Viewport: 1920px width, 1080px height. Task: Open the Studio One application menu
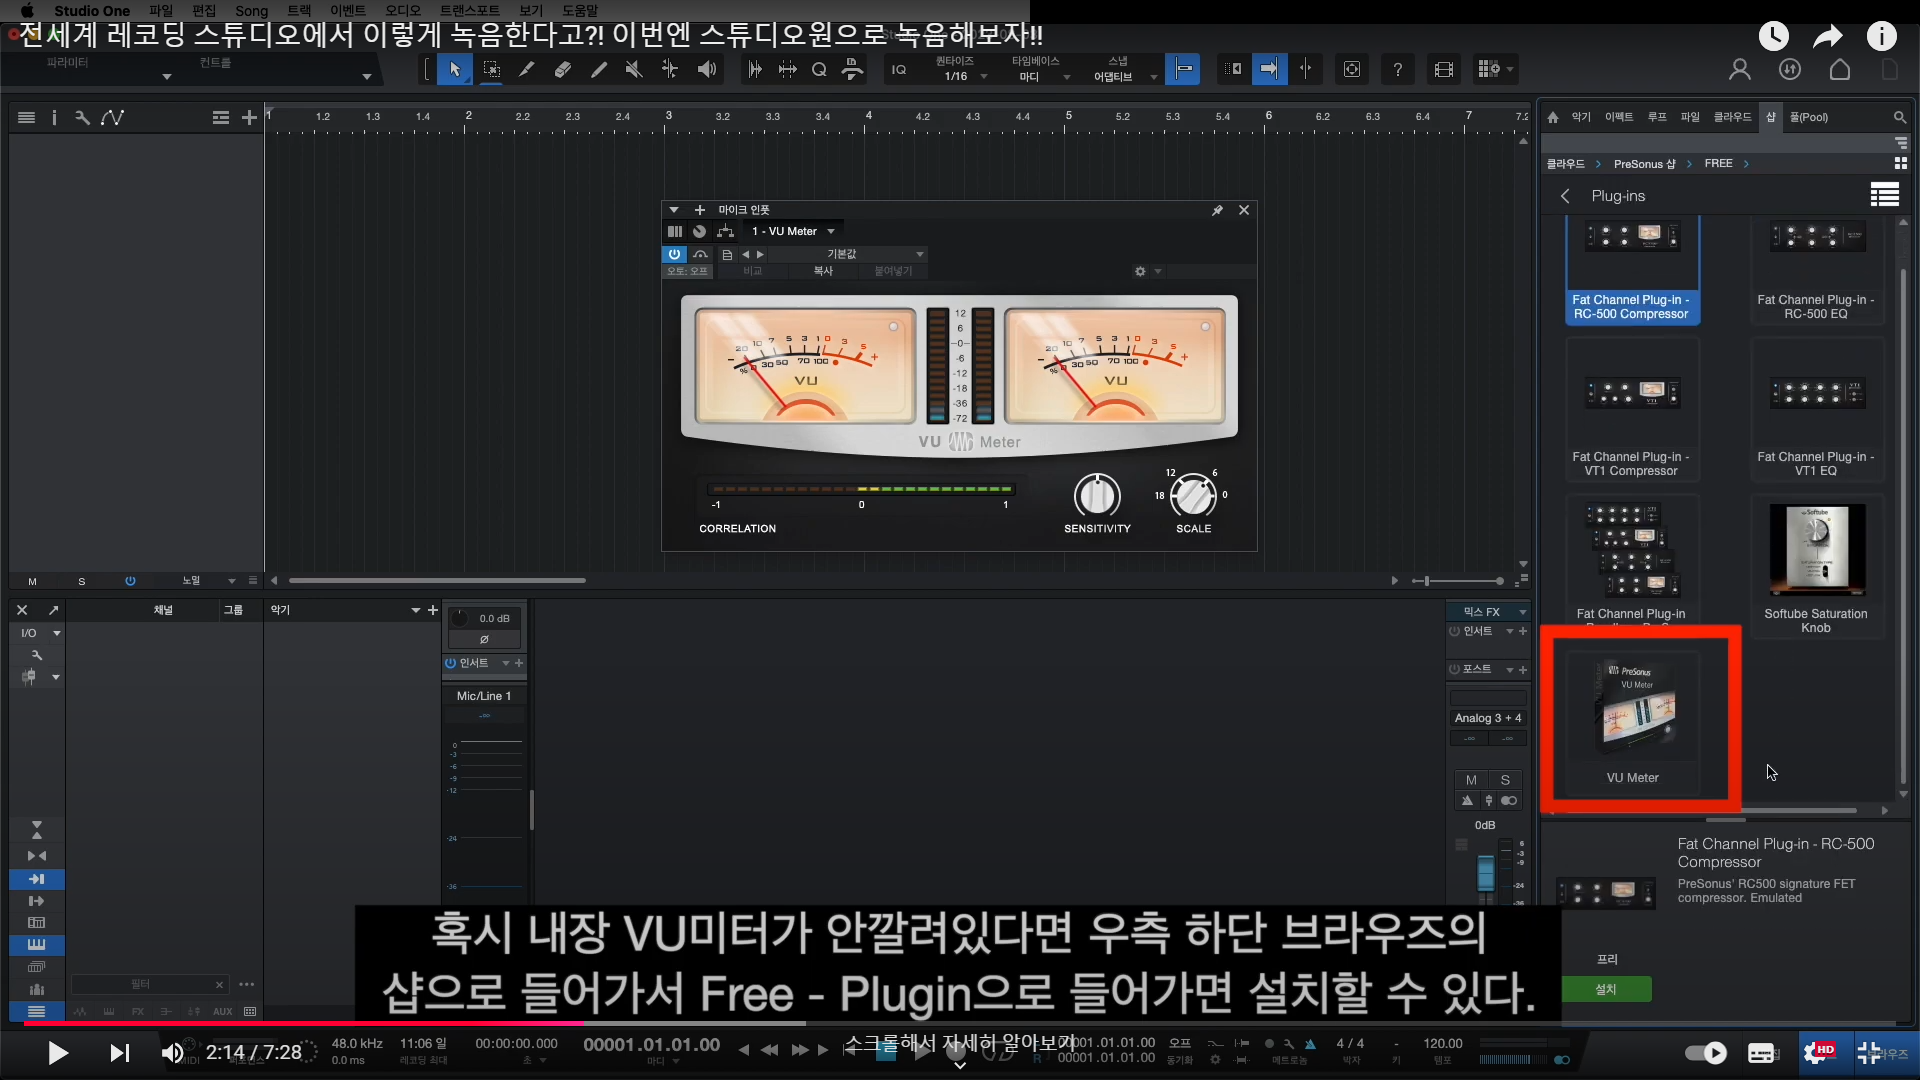[x=92, y=11]
